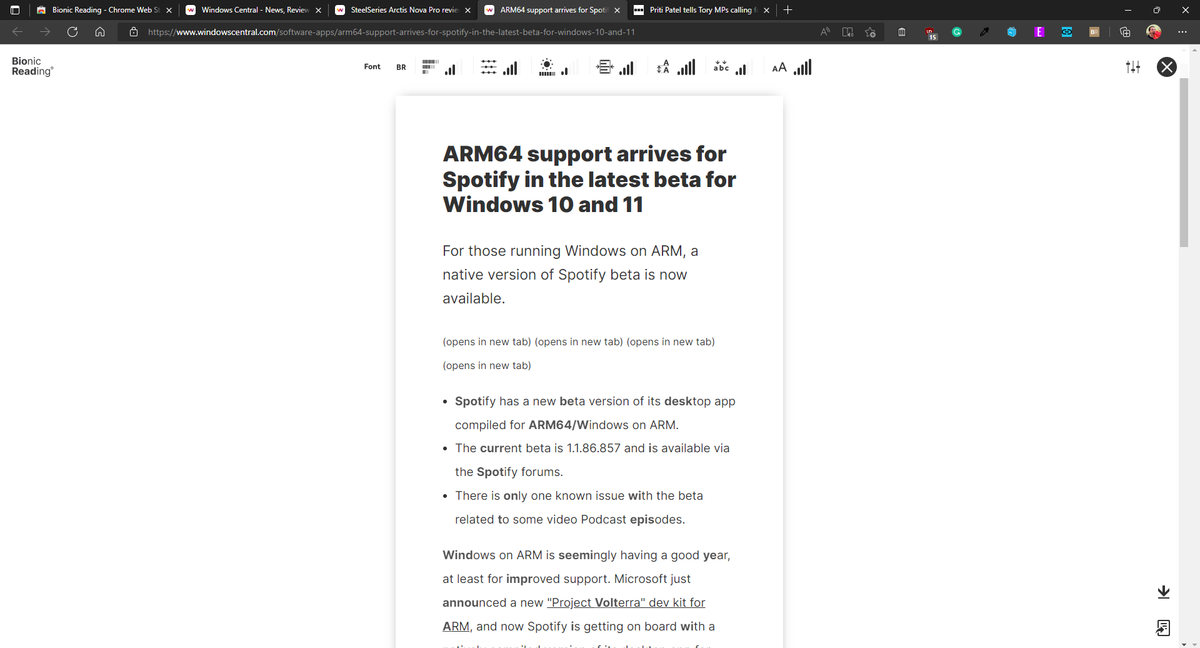Toggle Bionic Reading with the BR button

[x=401, y=67]
